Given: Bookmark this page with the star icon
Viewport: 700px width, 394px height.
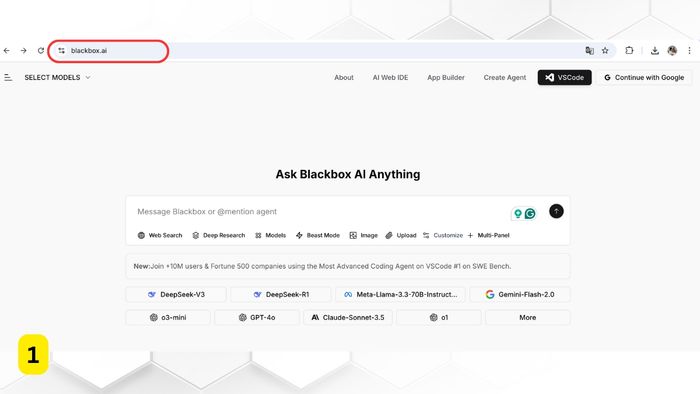Looking at the screenshot, I should click(605, 51).
